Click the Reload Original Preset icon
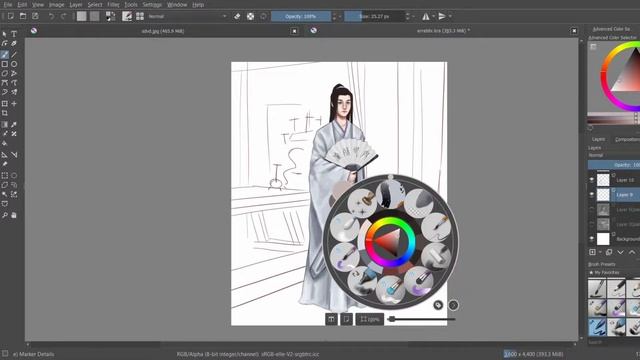The image size is (640, 360). pyautogui.click(x=264, y=16)
